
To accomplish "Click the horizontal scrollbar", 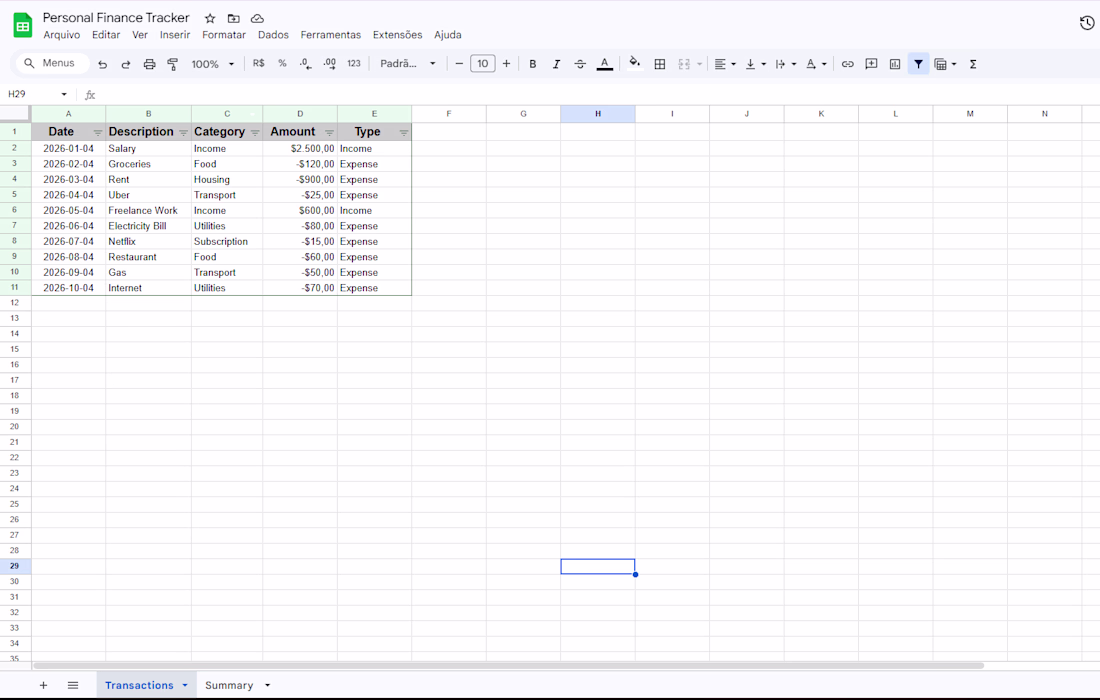I will click(x=508, y=666).
